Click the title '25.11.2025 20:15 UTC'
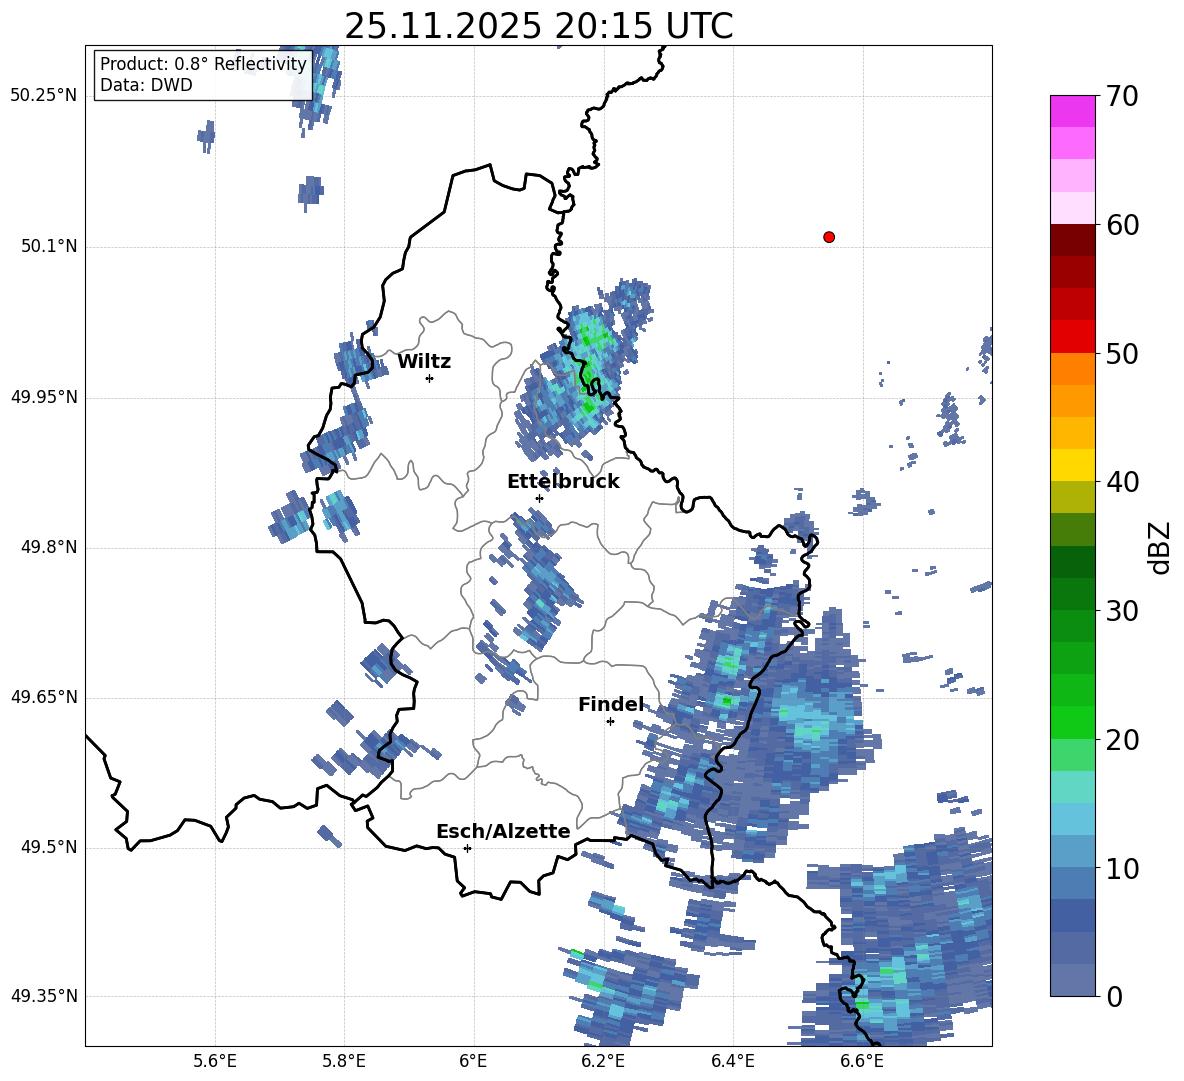The height and width of the screenshot is (1081, 1184). pos(539,26)
